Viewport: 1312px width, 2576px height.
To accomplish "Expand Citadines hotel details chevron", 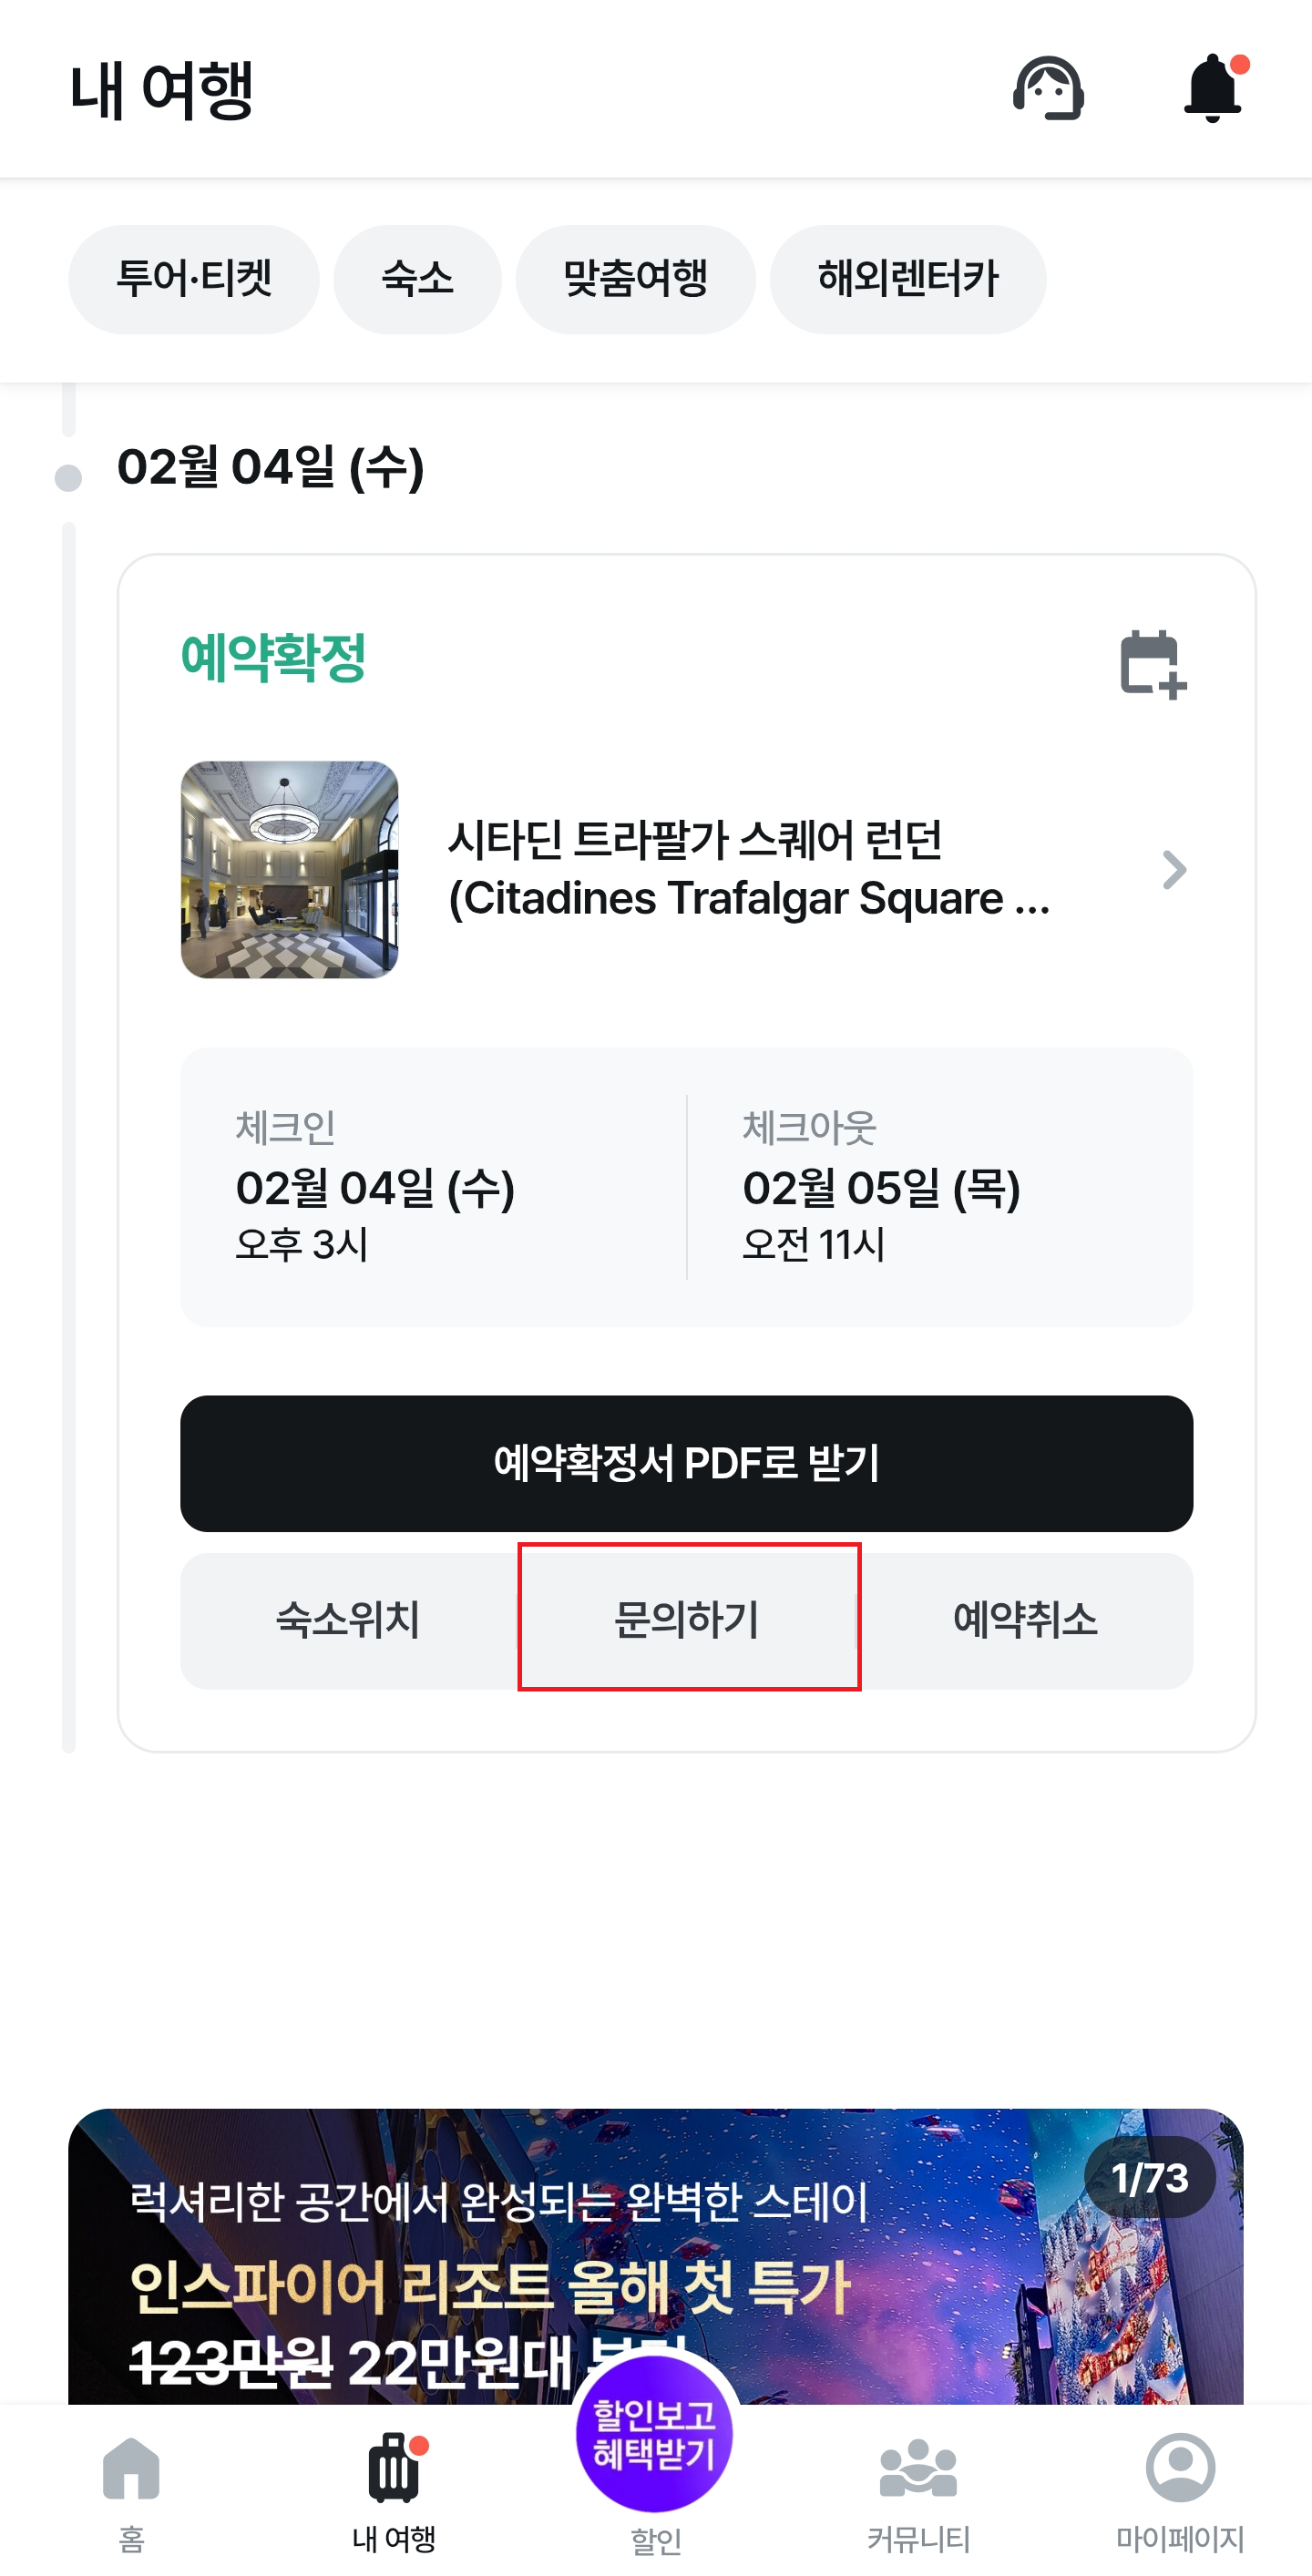I will coord(1174,870).
